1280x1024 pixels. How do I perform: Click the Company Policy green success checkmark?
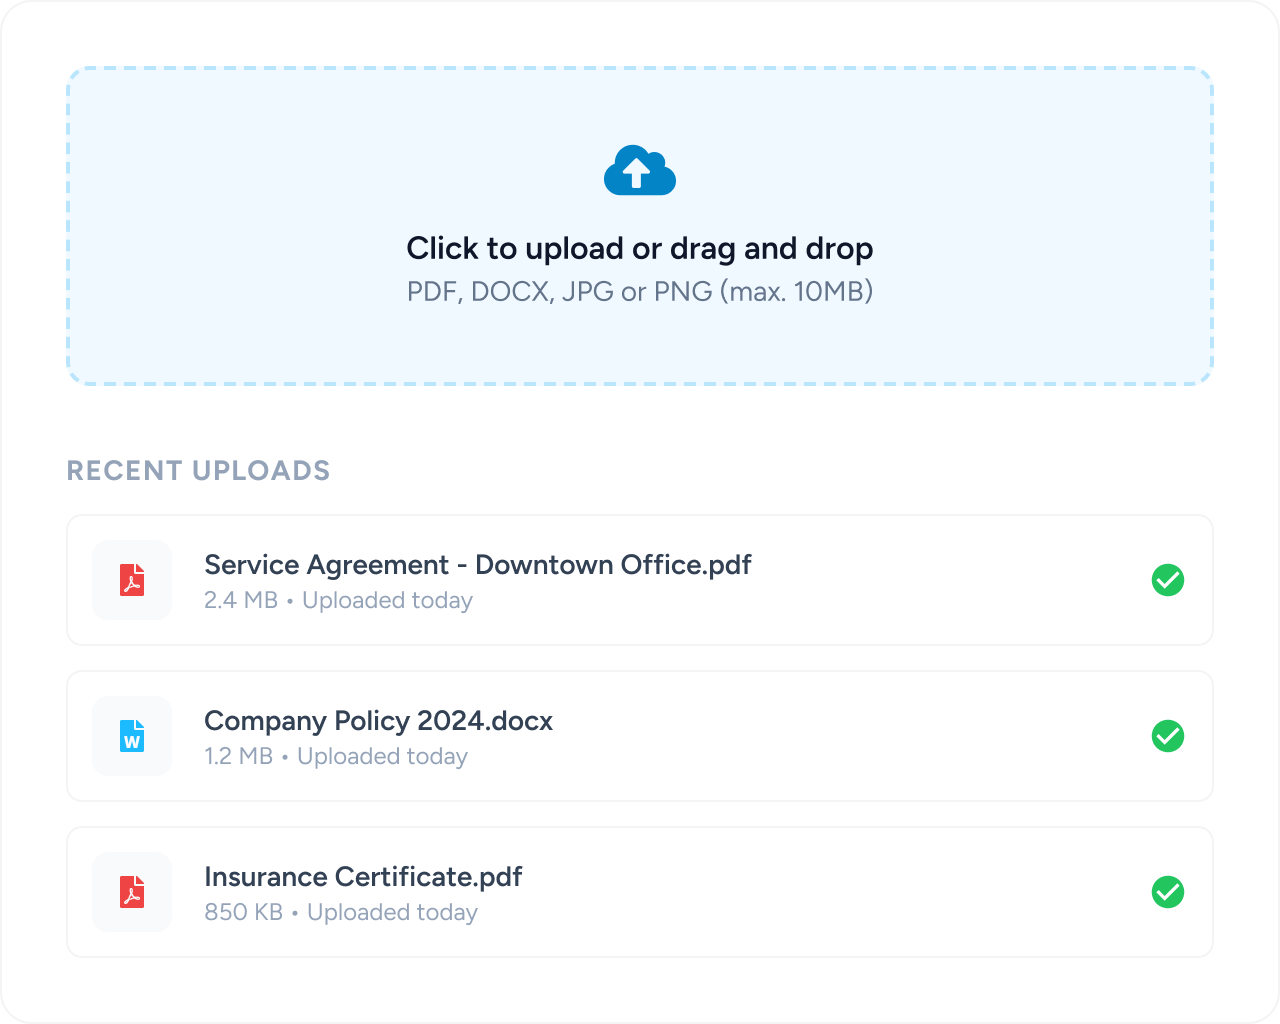[x=1167, y=736]
